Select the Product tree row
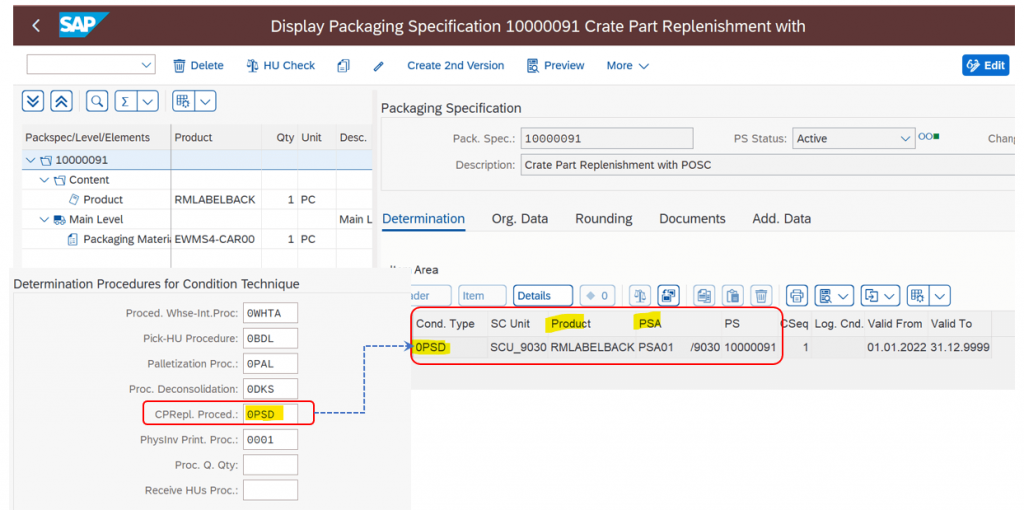 click(x=197, y=200)
